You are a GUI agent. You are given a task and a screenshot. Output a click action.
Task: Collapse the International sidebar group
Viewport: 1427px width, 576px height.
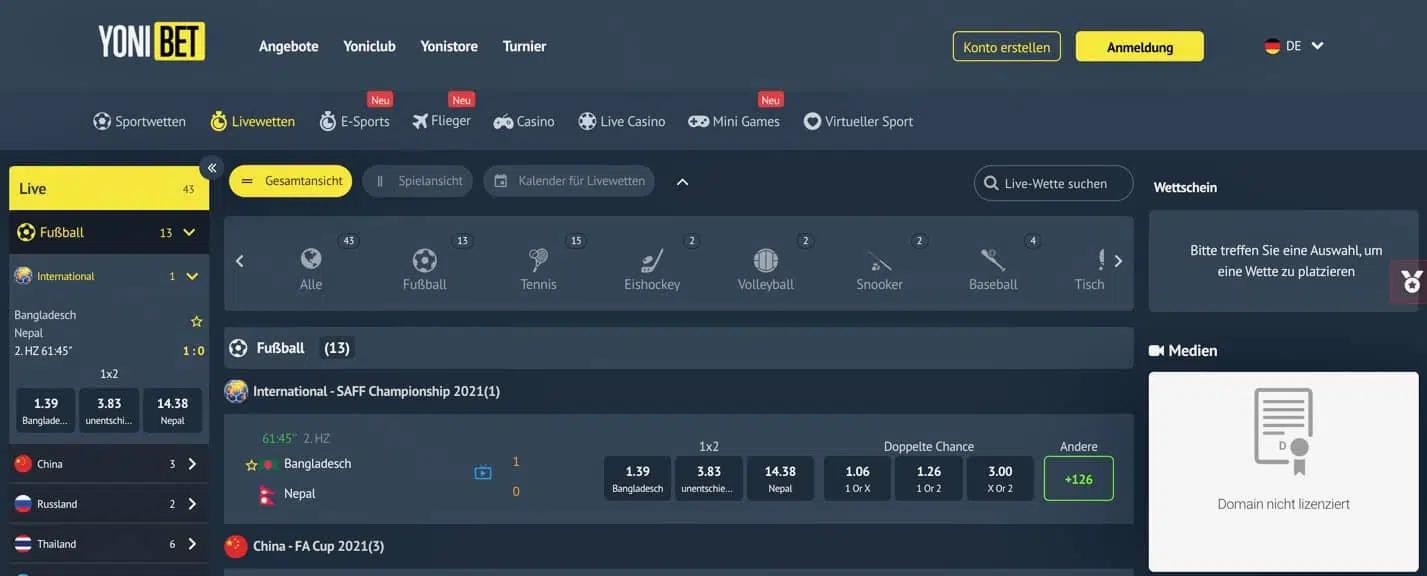click(x=192, y=276)
